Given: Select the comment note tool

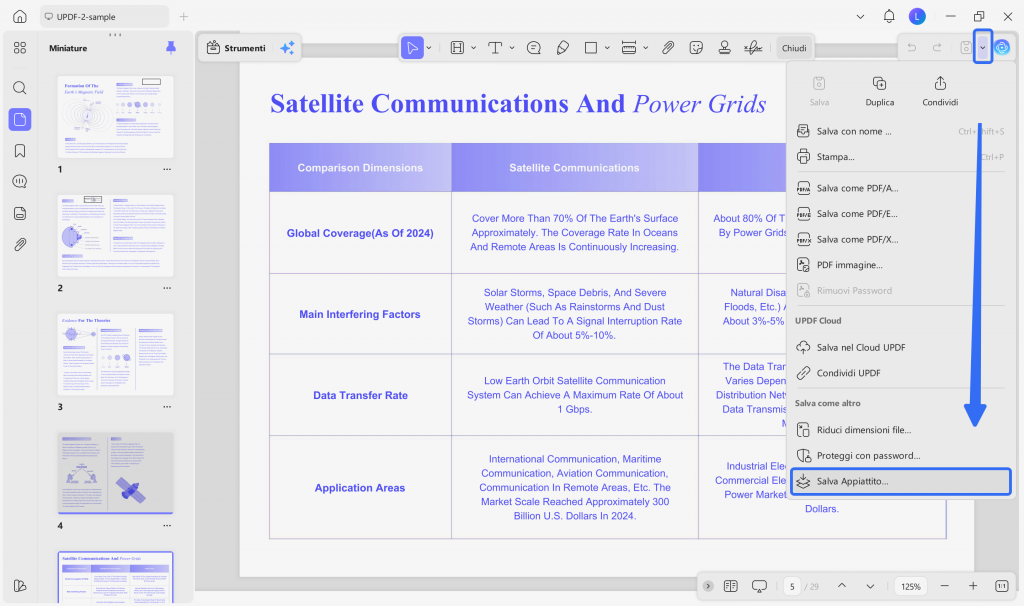Looking at the screenshot, I should click(534, 48).
